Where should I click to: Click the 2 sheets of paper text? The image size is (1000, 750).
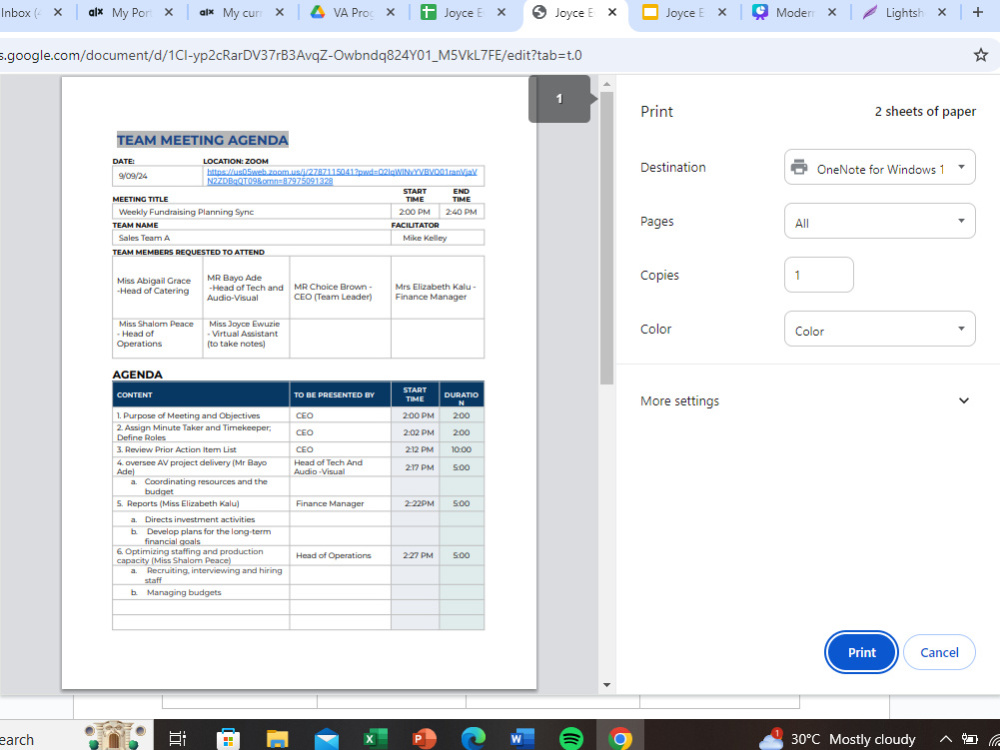[x=925, y=112]
